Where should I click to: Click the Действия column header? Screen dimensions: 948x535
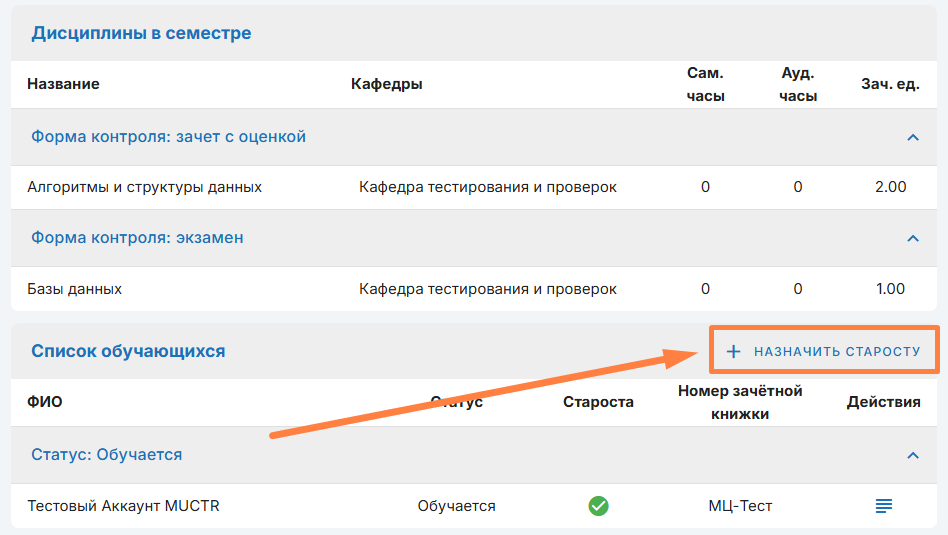pyautogui.click(x=883, y=402)
